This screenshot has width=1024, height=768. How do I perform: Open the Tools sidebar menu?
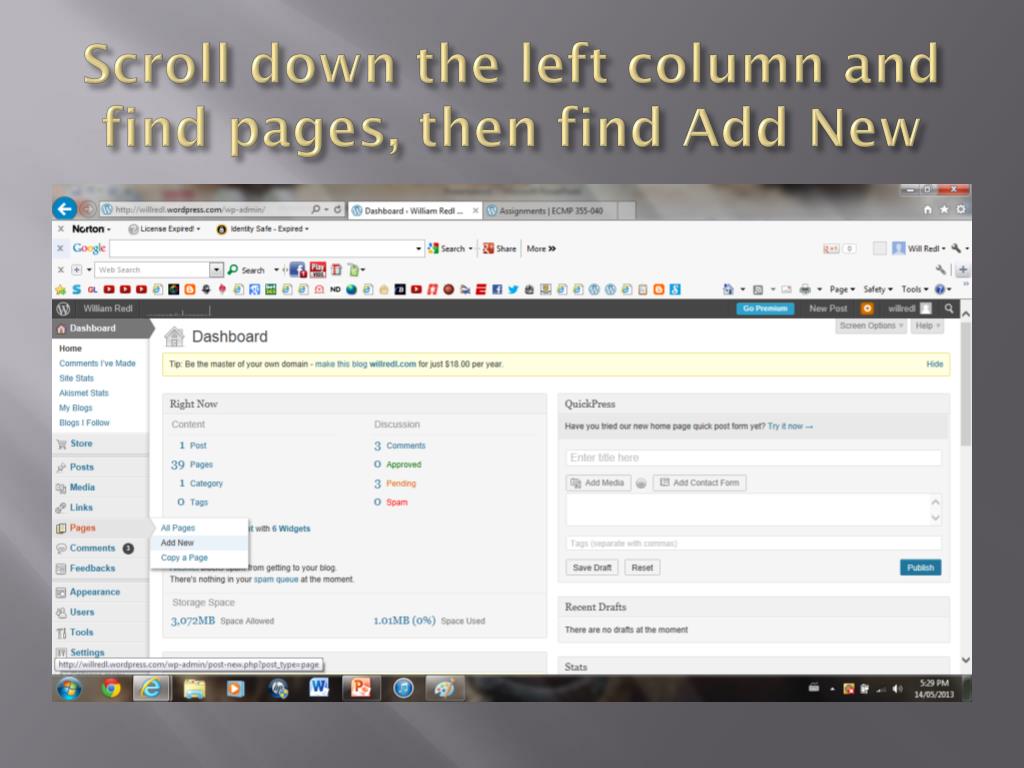(x=82, y=632)
